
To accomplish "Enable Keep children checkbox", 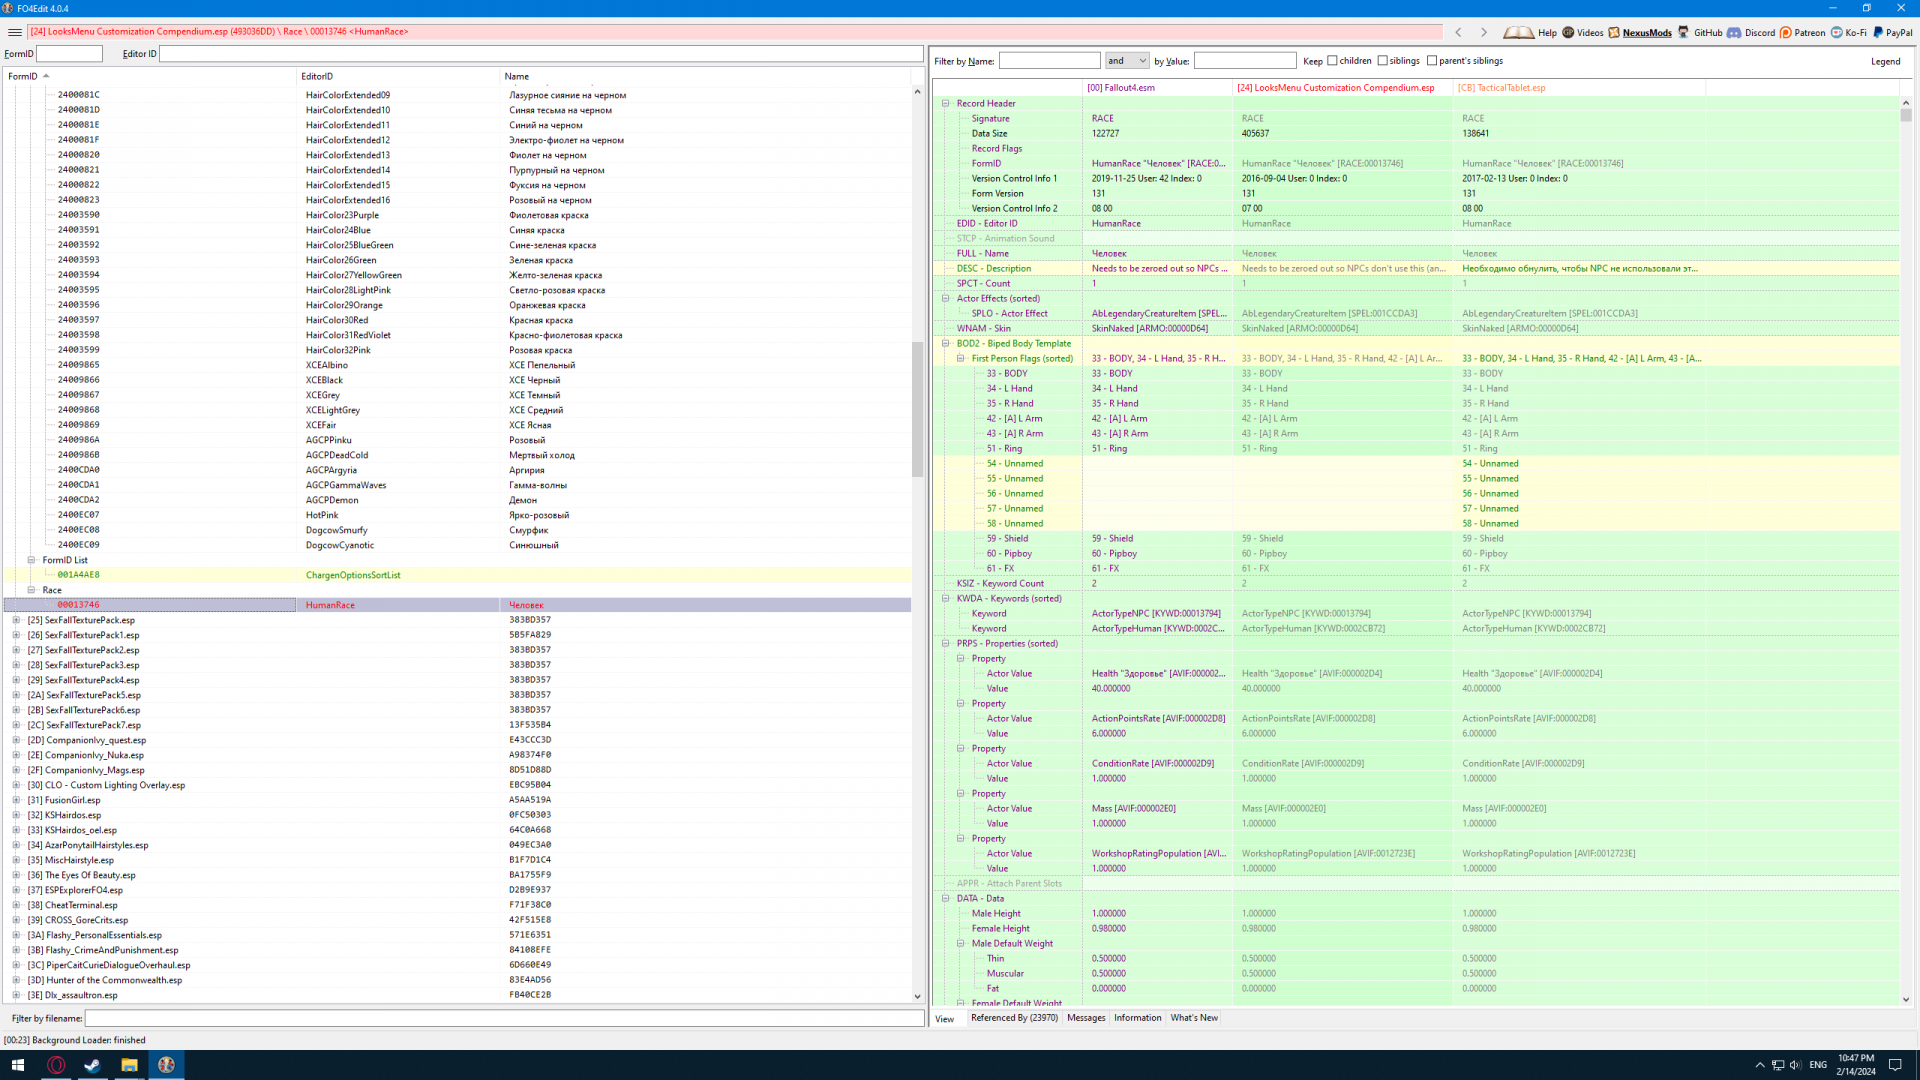I will 1332,61.
